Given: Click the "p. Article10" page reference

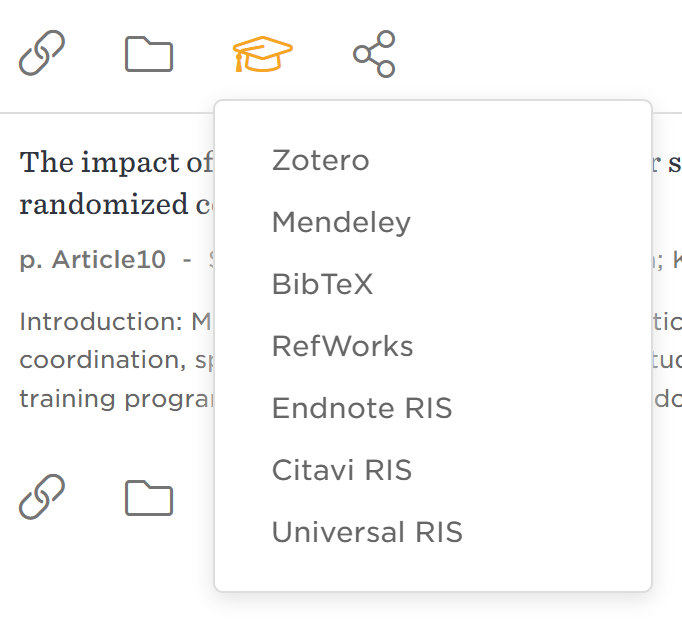Looking at the screenshot, I should pyautogui.click(x=92, y=261).
